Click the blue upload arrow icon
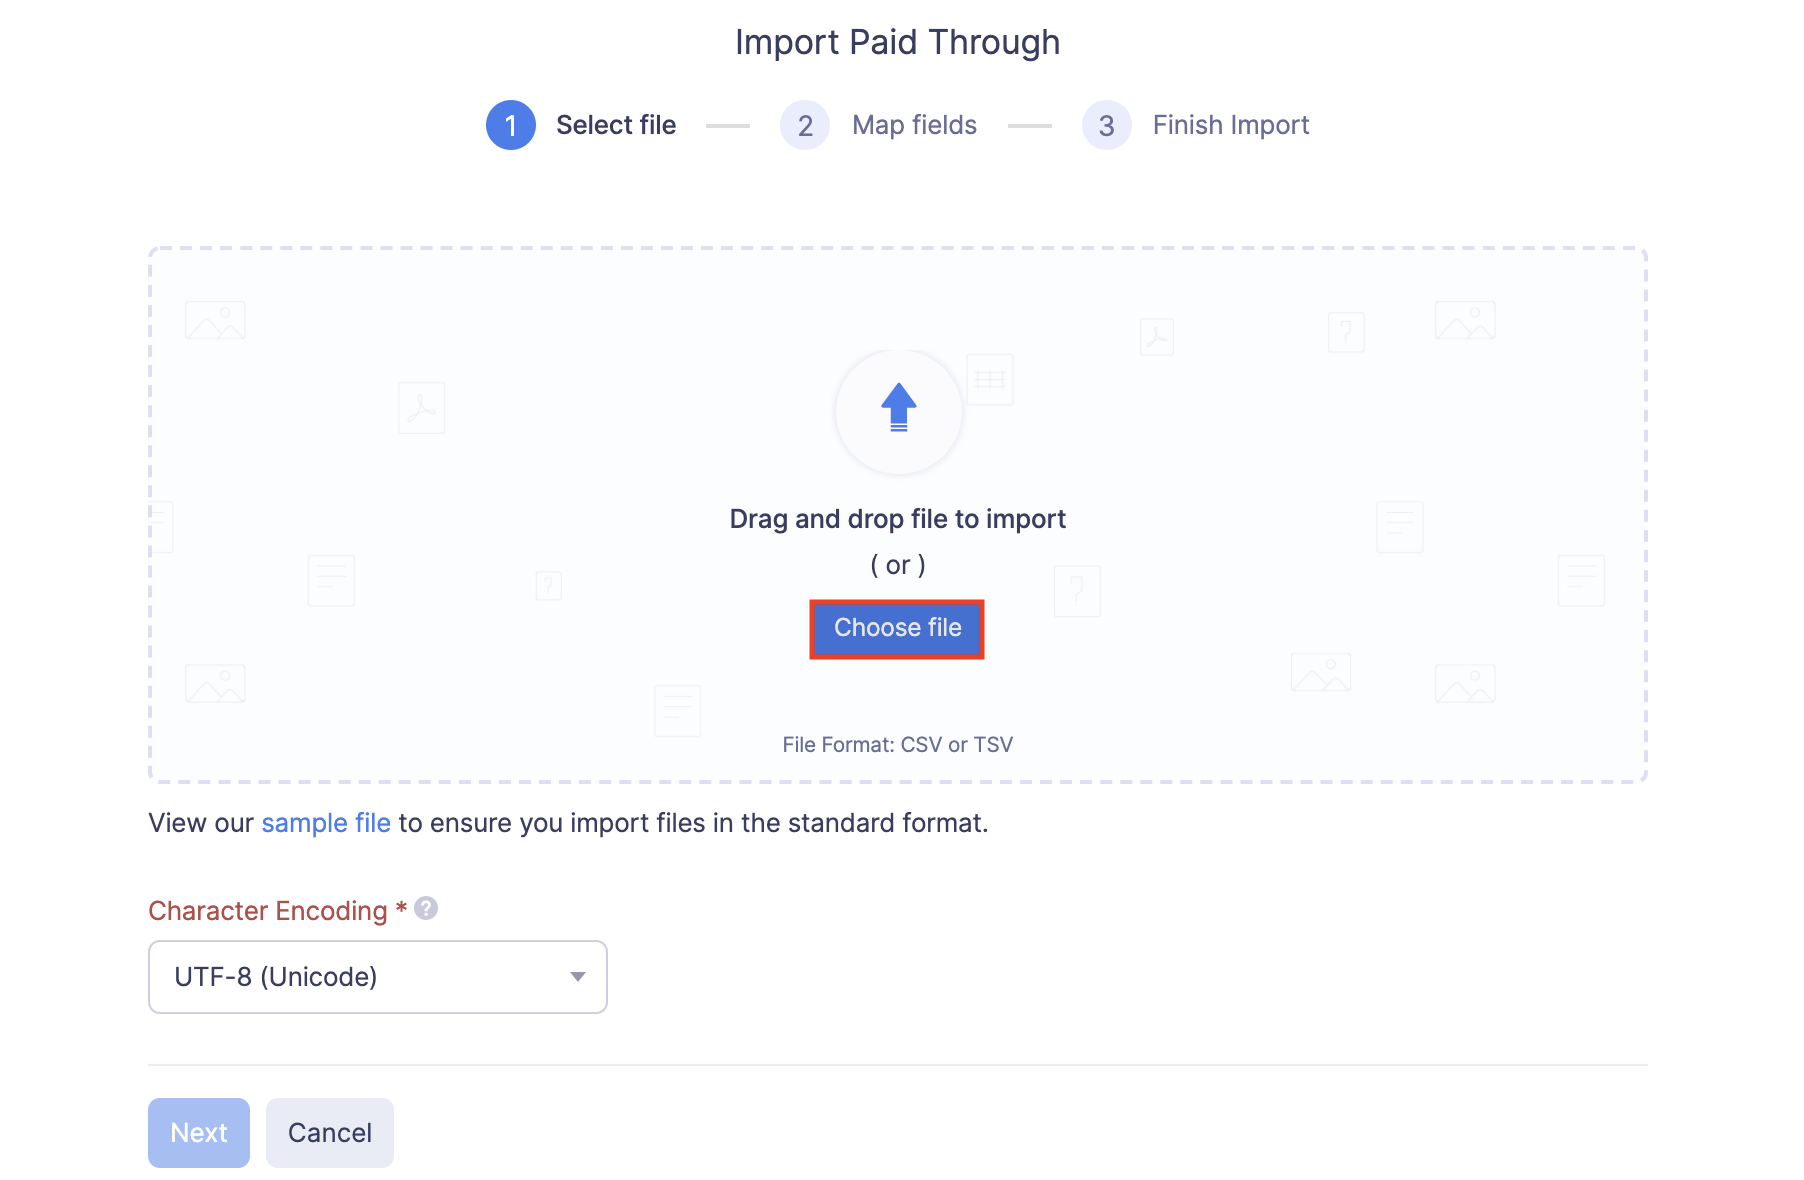 (897, 408)
